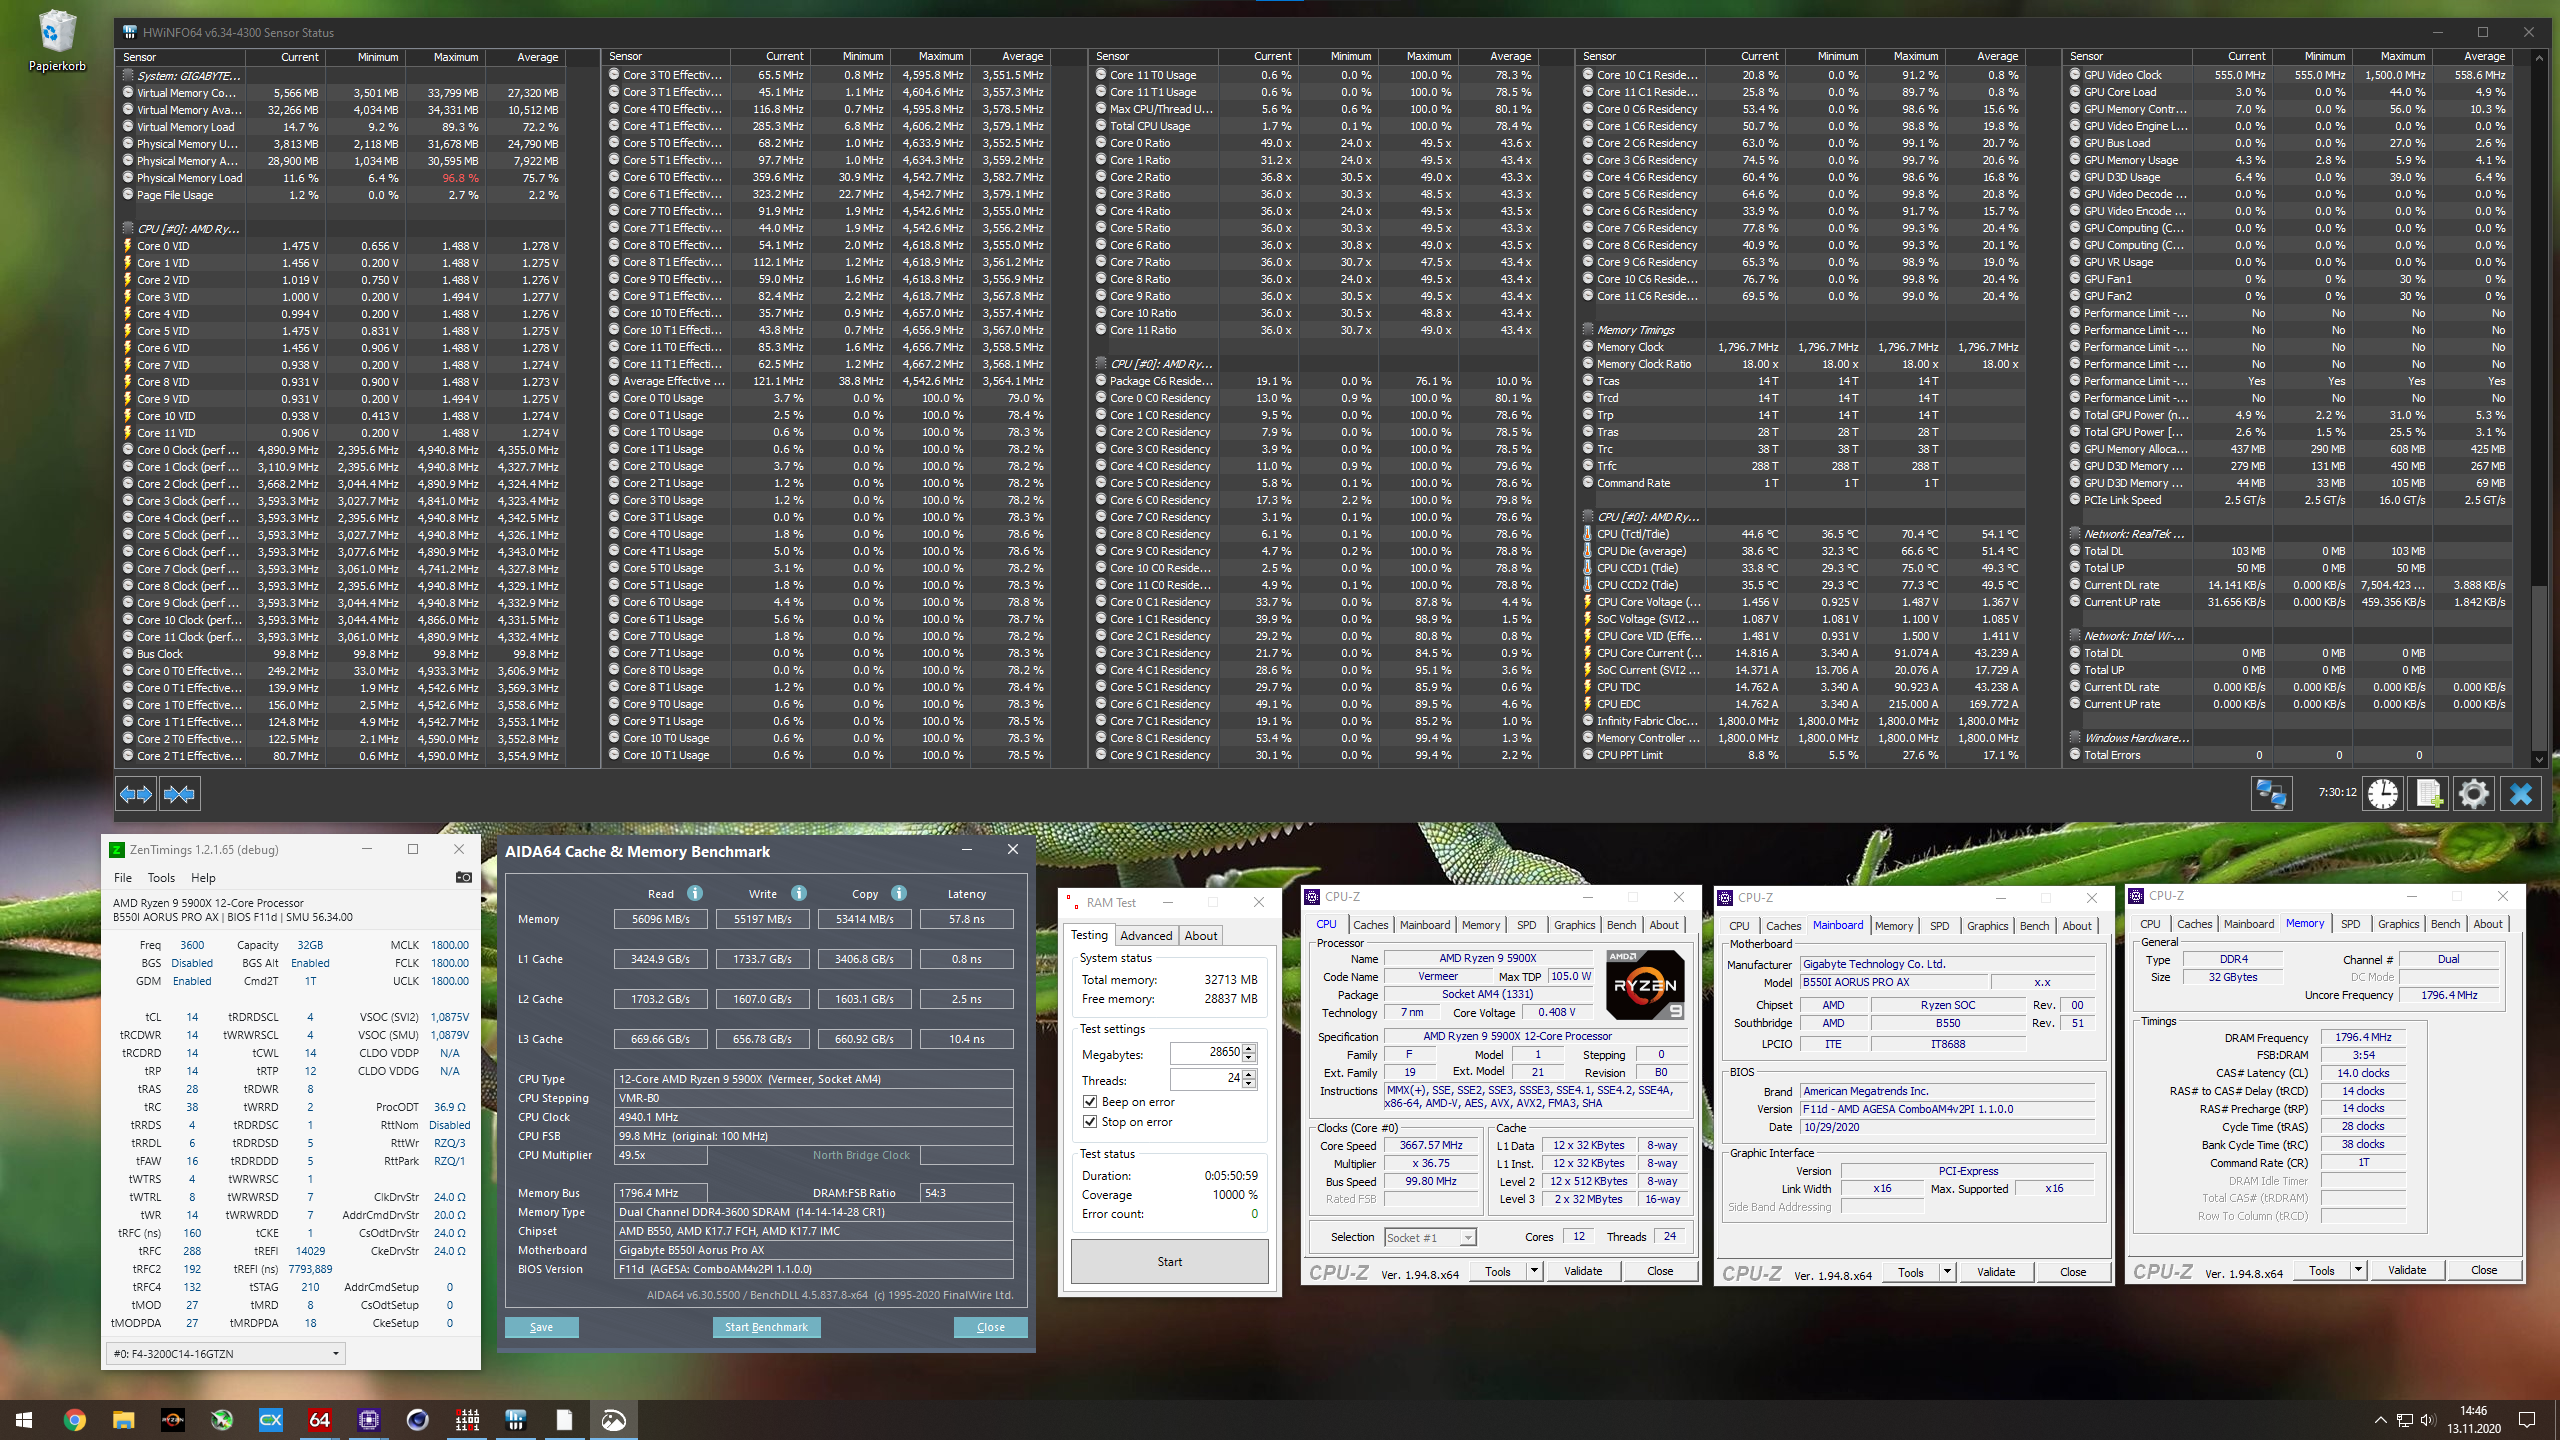The width and height of the screenshot is (2560, 1440).
Task: Increase RAM Test Megabytes with up stepper
Action: click(x=1249, y=1047)
